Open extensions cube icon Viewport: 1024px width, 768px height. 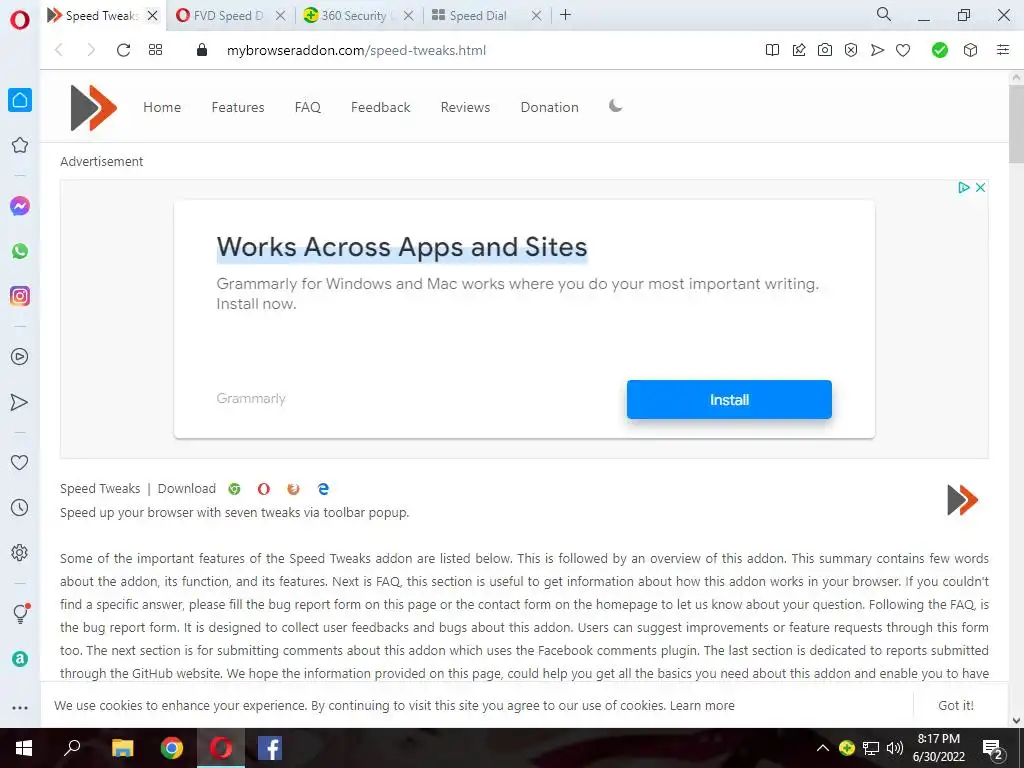(x=970, y=50)
